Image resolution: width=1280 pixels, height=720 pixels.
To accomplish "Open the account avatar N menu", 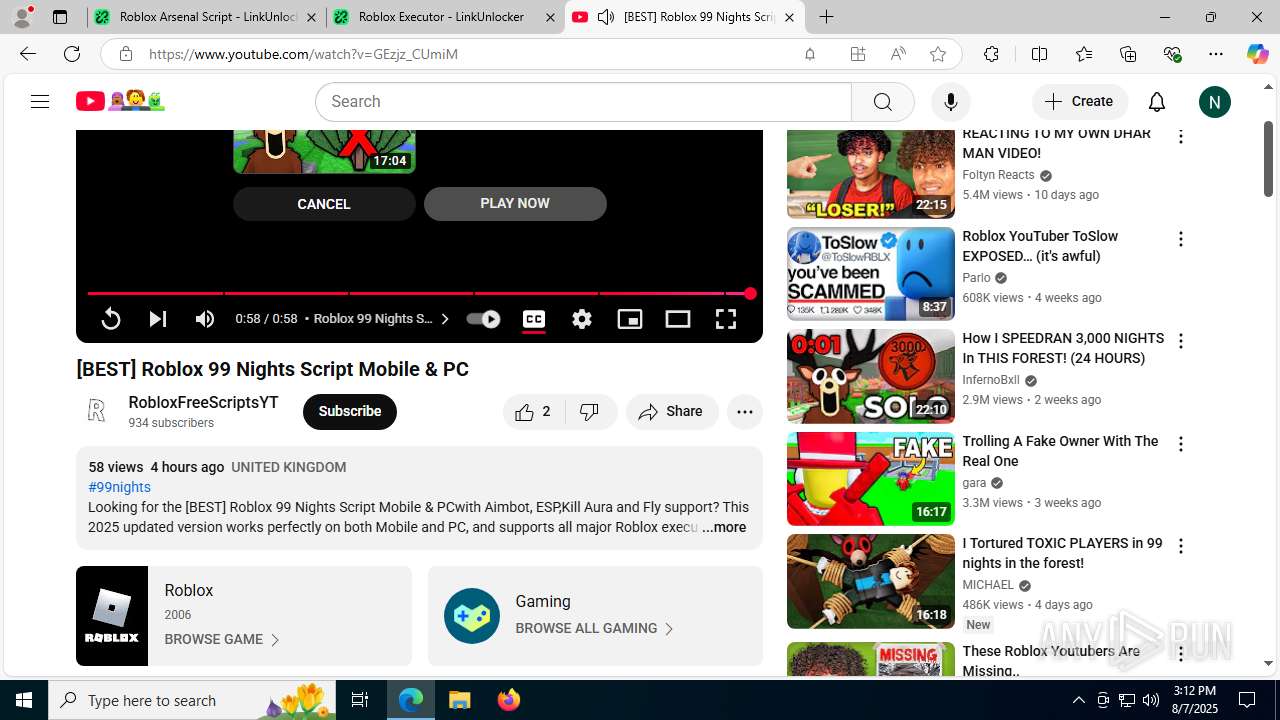I will (x=1214, y=102).
